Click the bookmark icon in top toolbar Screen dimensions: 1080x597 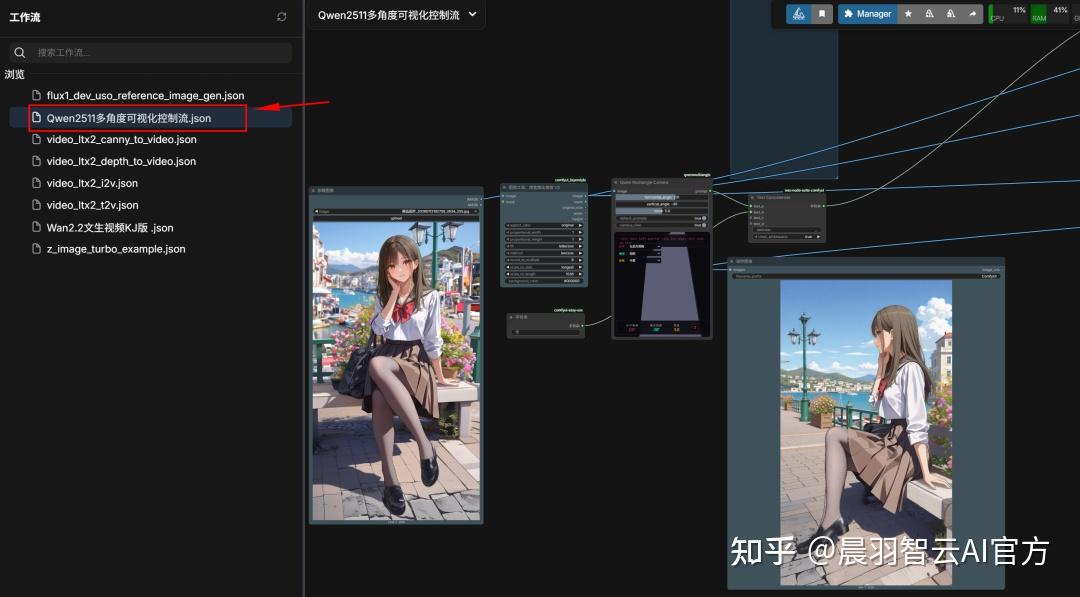822,14
